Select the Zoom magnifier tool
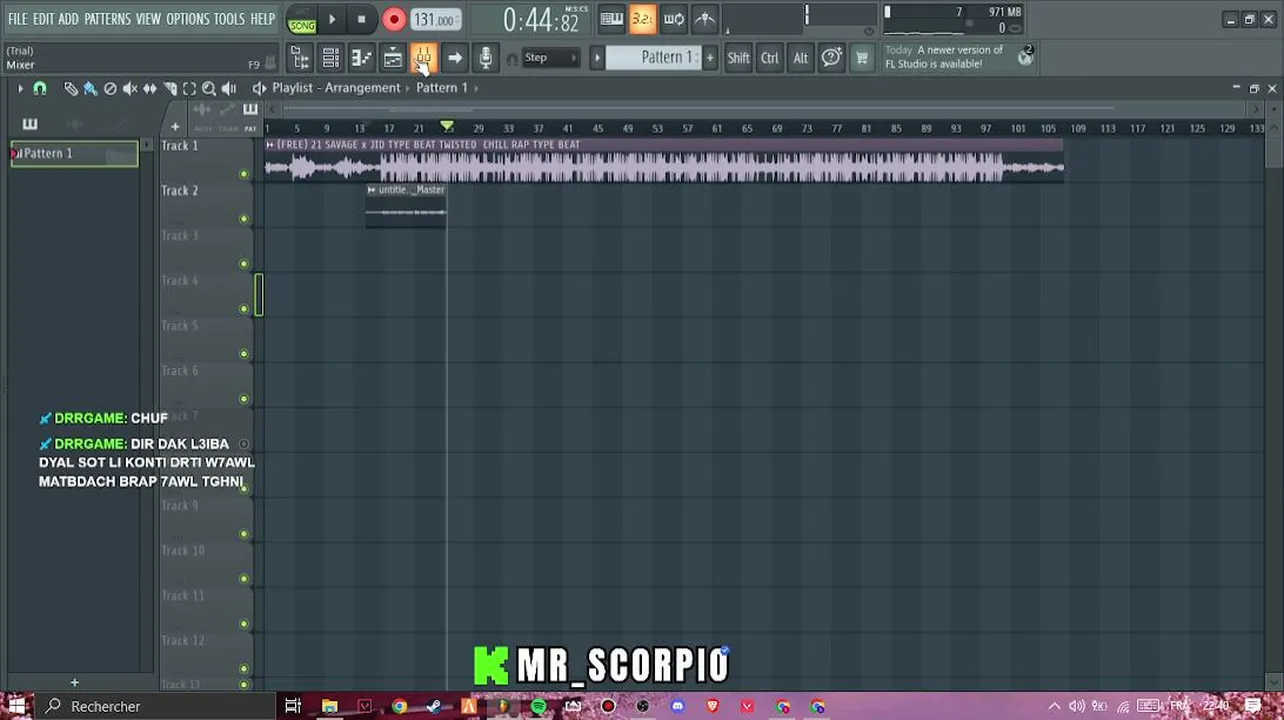This screenshot has width=1284, height=720. tap(209, 89)
